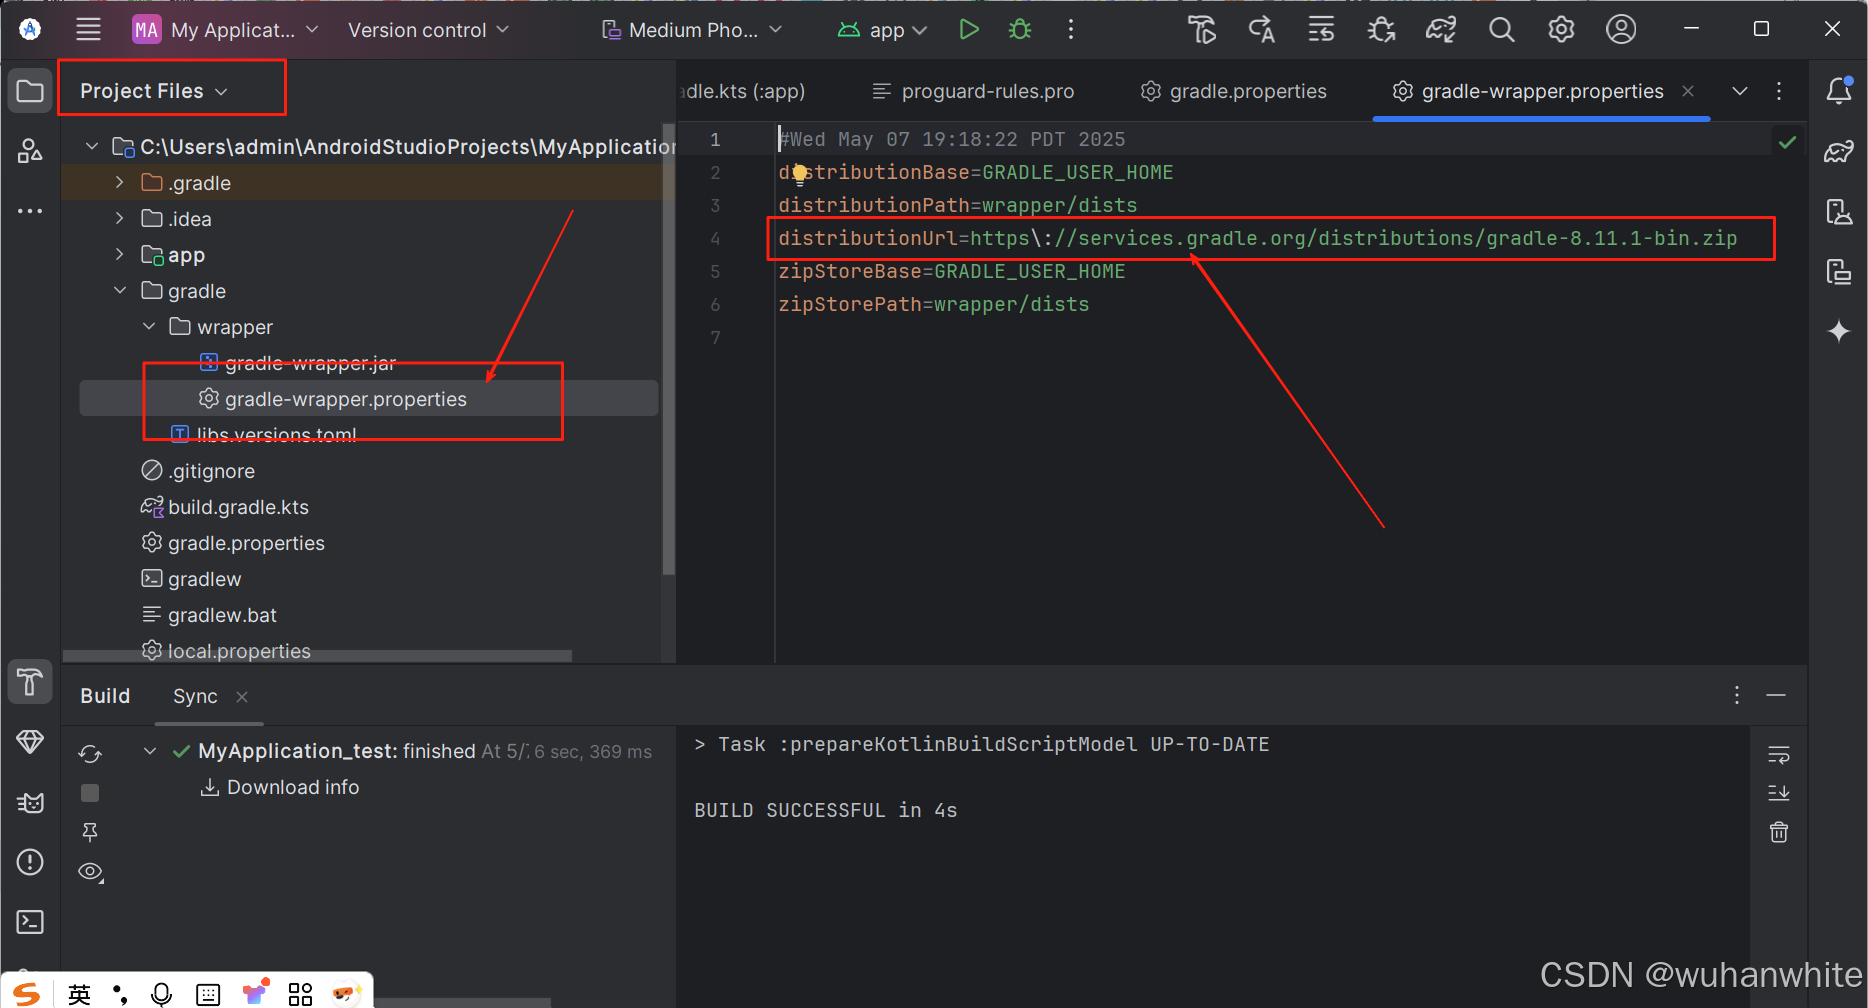Viewport: 1868px width, 1008px height.
Task: Open Gemini sparkle icon on right sidebar
Action: [1839, 331]
